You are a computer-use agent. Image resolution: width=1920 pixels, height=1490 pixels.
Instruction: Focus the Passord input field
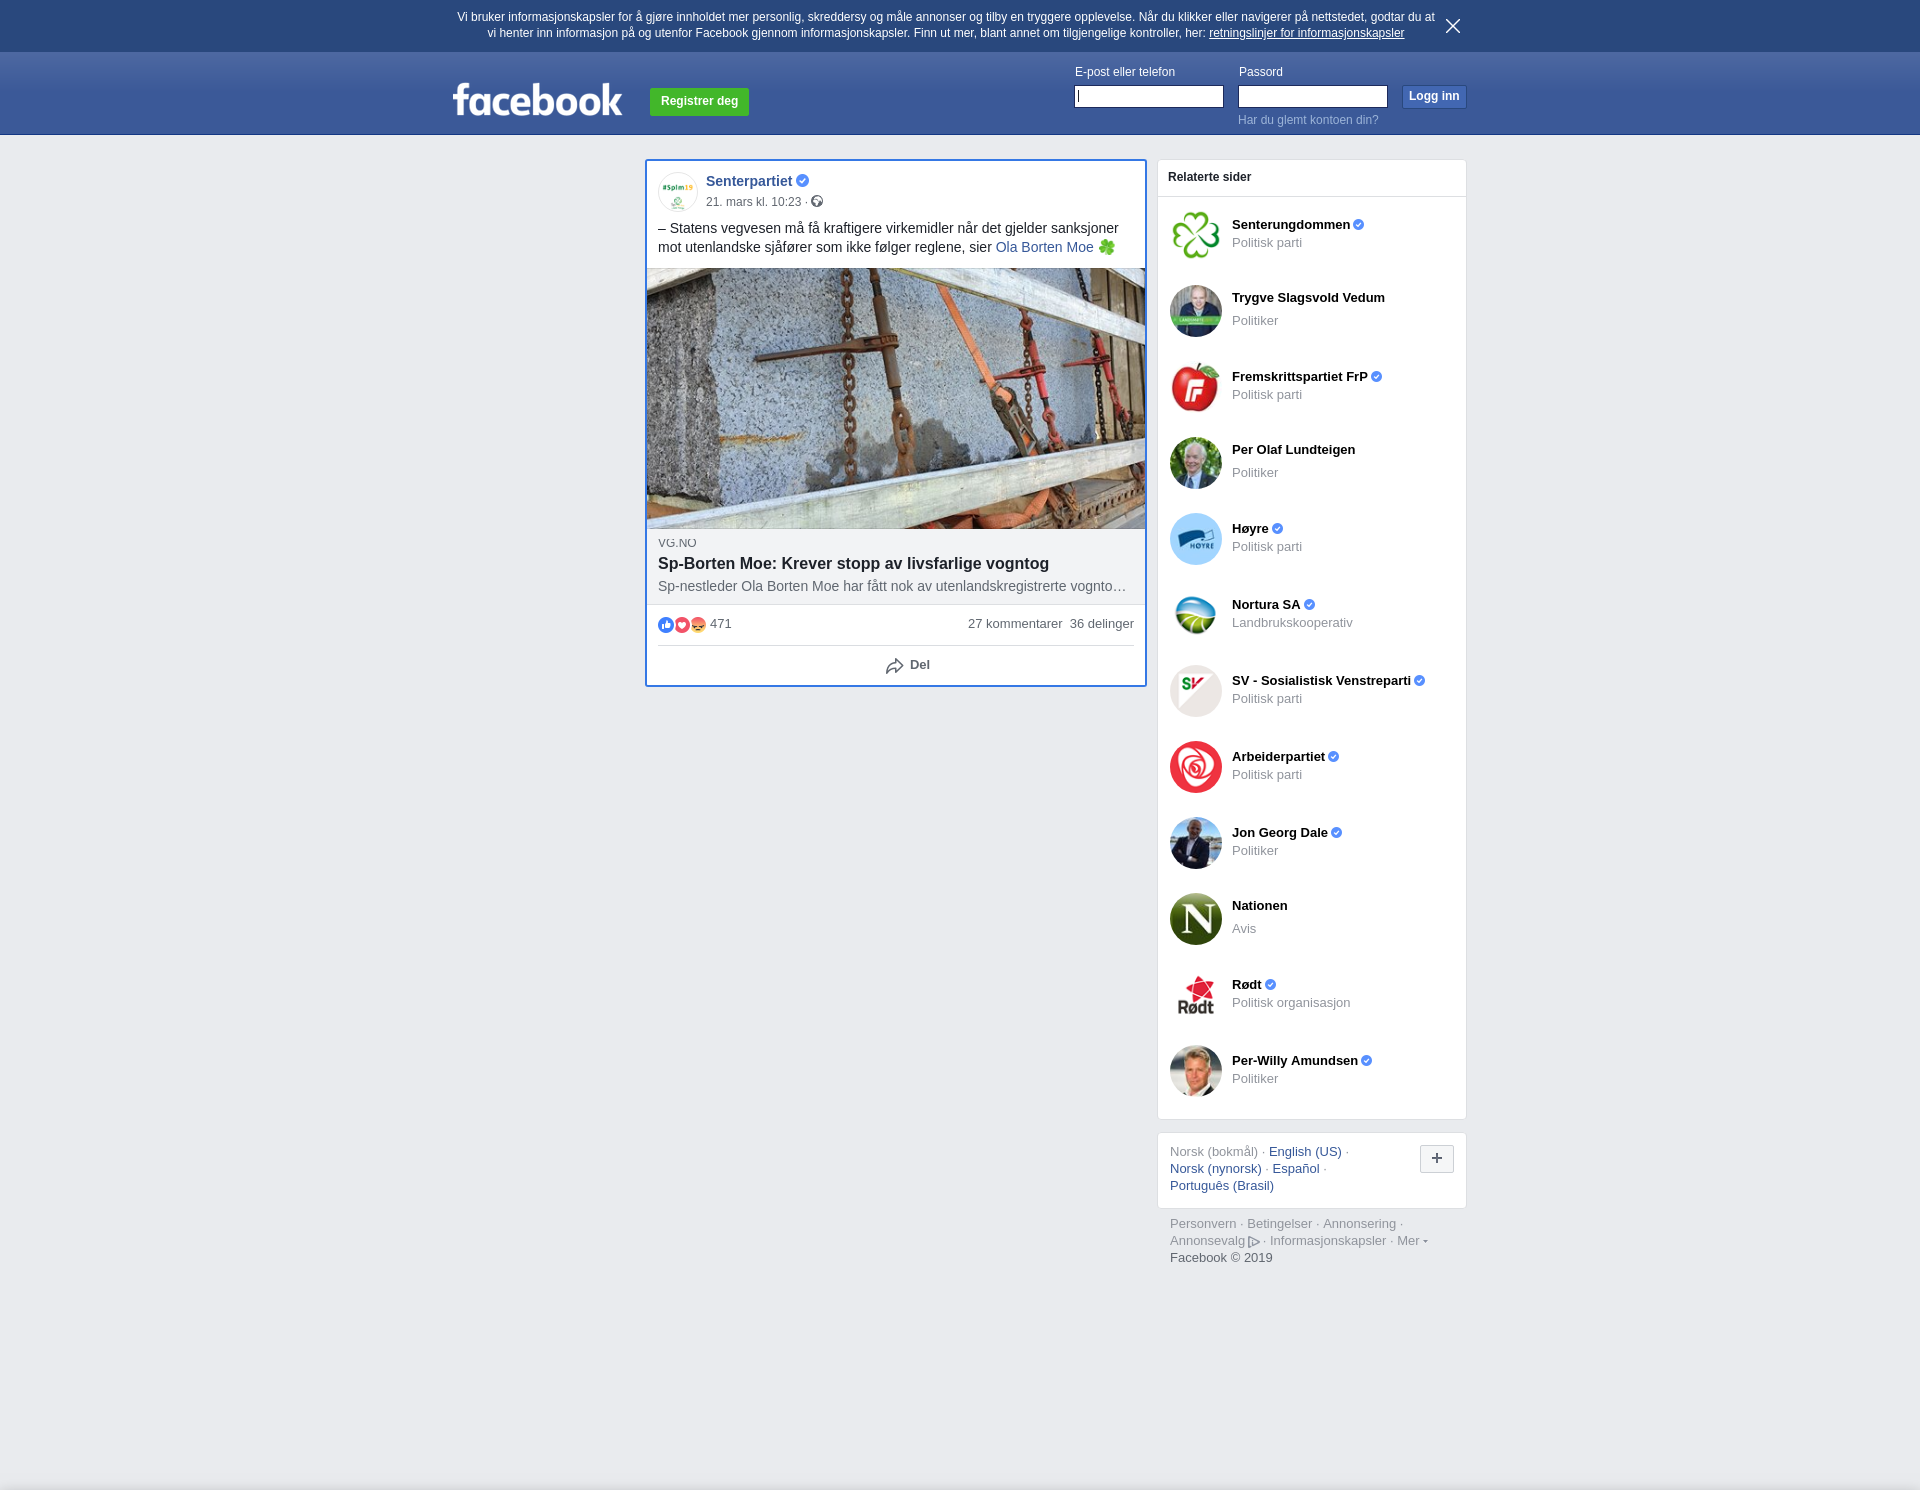1313,96
